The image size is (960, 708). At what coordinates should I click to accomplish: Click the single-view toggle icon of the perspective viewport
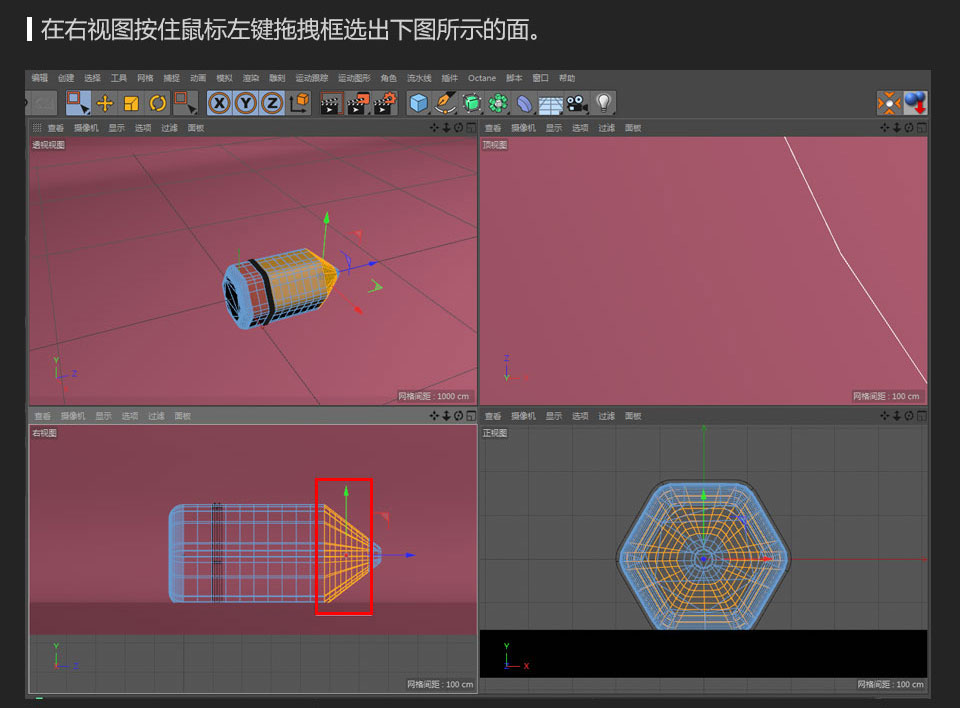pyautogui.click(x=470, y=128)
